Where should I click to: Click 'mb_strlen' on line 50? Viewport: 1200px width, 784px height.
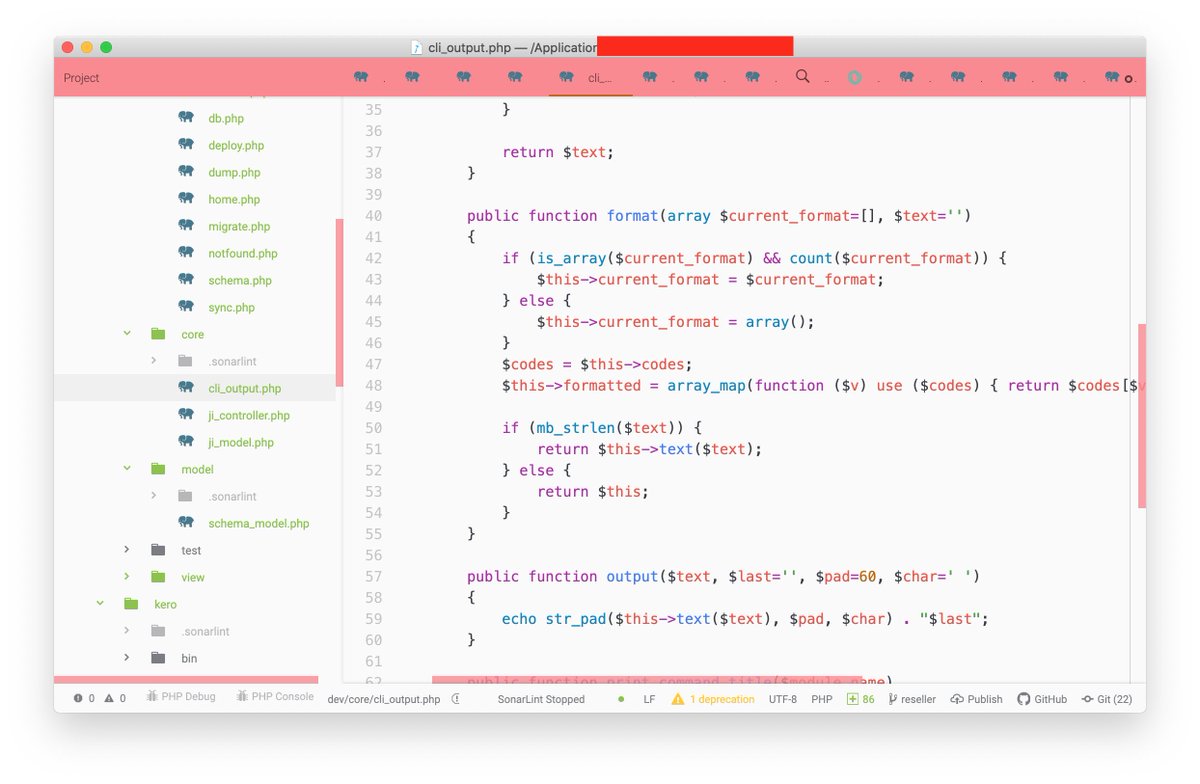click(575, 428)
